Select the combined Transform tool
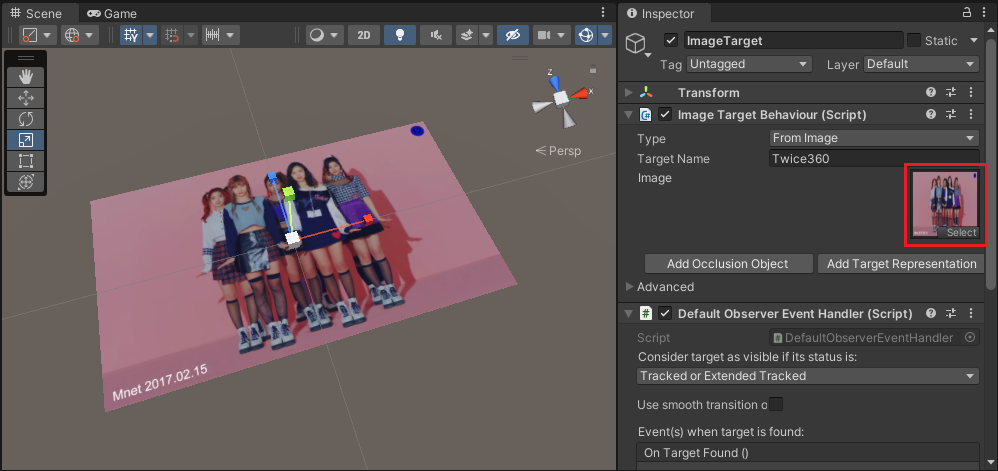The width and height of the screenshot is (998, 471). [25, 182]
